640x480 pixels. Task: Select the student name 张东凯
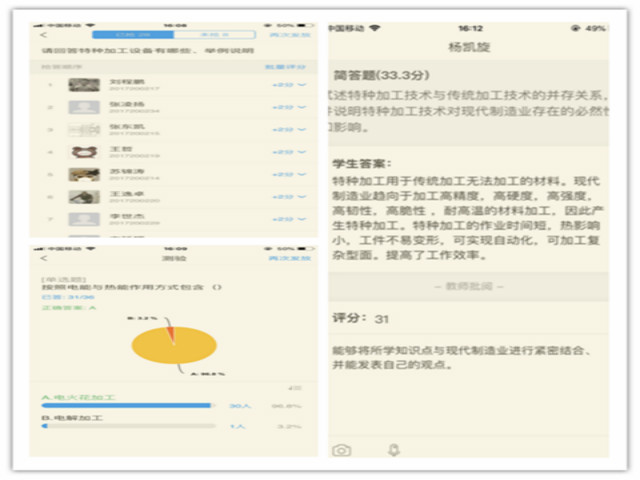click(127, 127)
